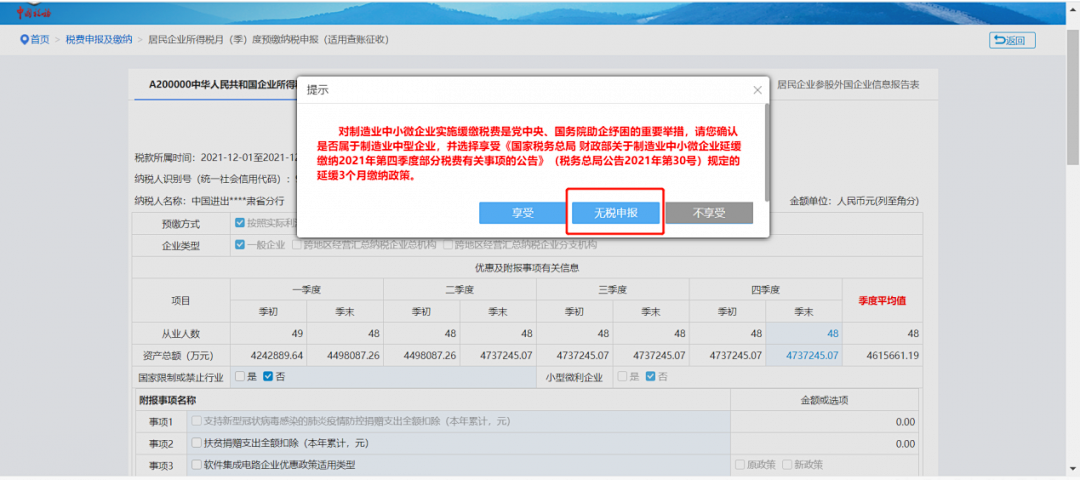
Task: Switch to 居民企业参股外国企业信息报告表 tab
Action: pos(848,85)
